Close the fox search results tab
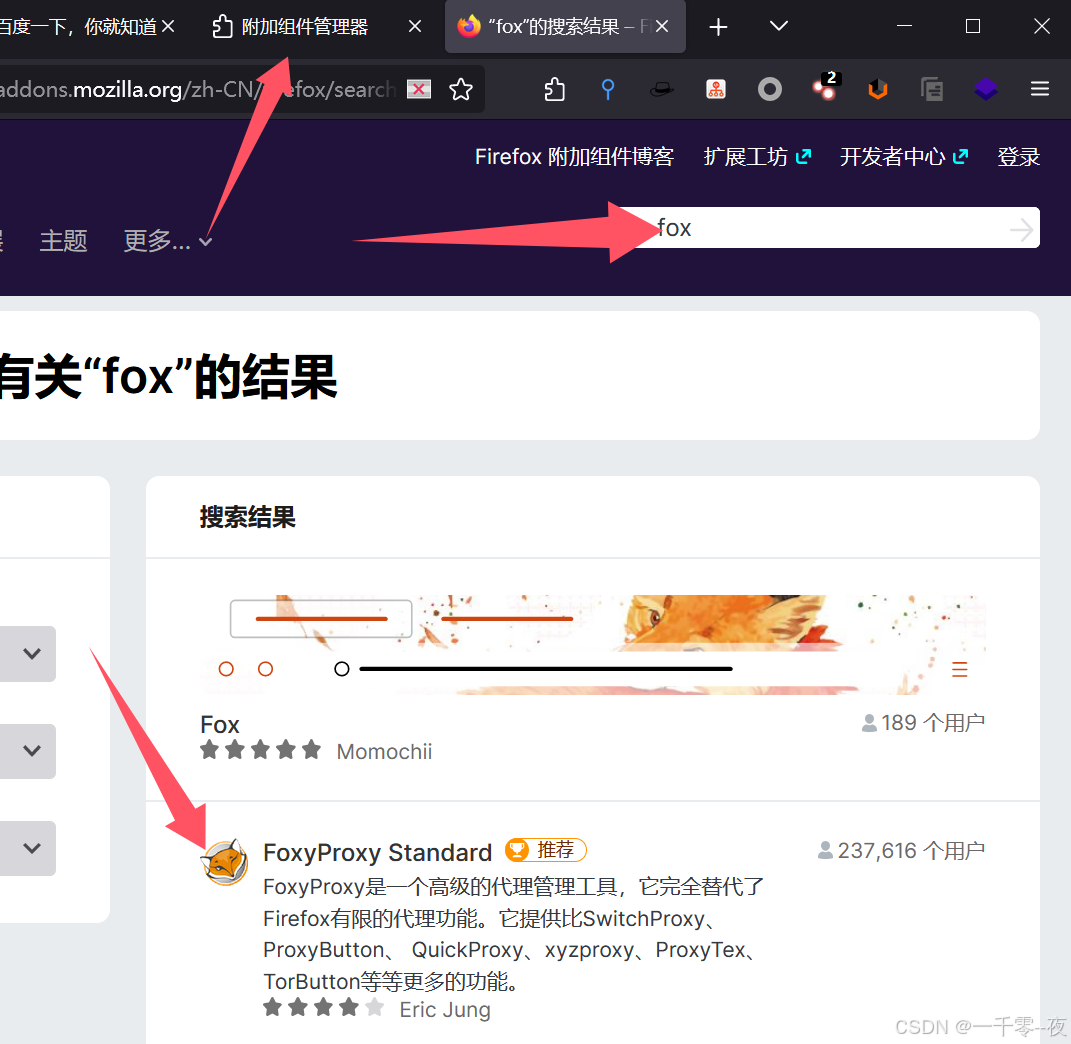The image size is (1071, 1044). tap(662, 27)
